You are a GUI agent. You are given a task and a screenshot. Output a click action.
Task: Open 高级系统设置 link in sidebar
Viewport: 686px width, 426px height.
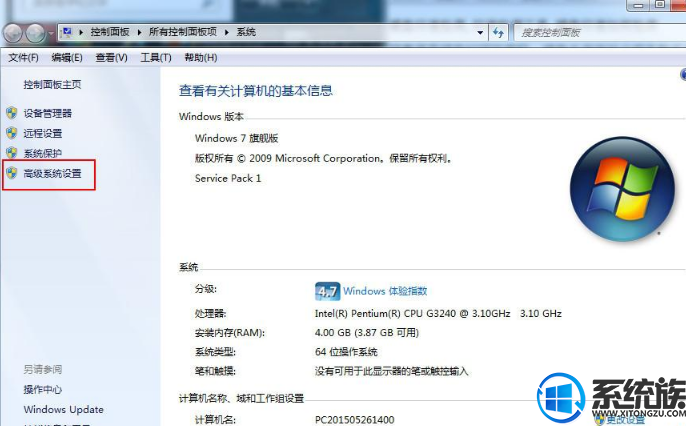tap(52, 174)
